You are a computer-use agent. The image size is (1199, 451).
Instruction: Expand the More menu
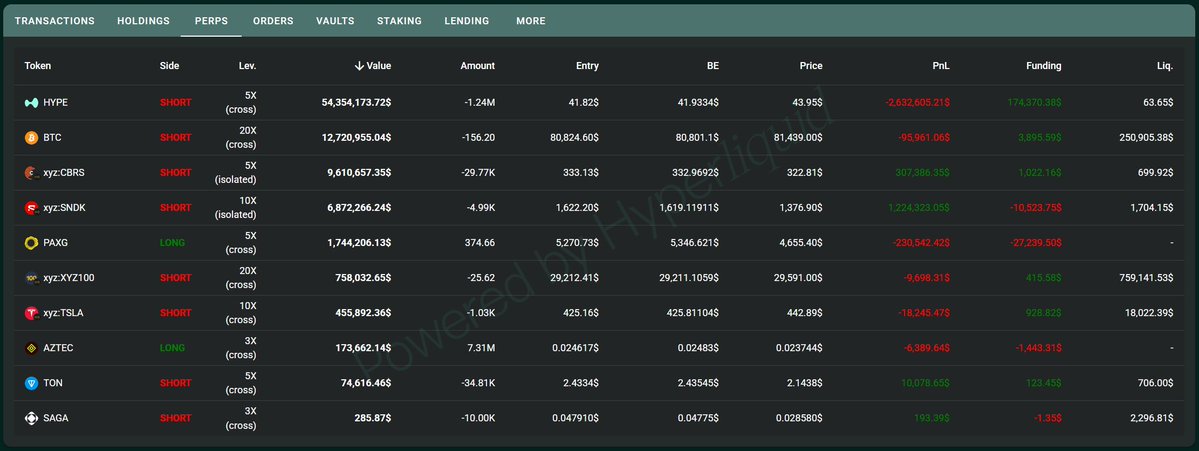(x=531, y=21)
